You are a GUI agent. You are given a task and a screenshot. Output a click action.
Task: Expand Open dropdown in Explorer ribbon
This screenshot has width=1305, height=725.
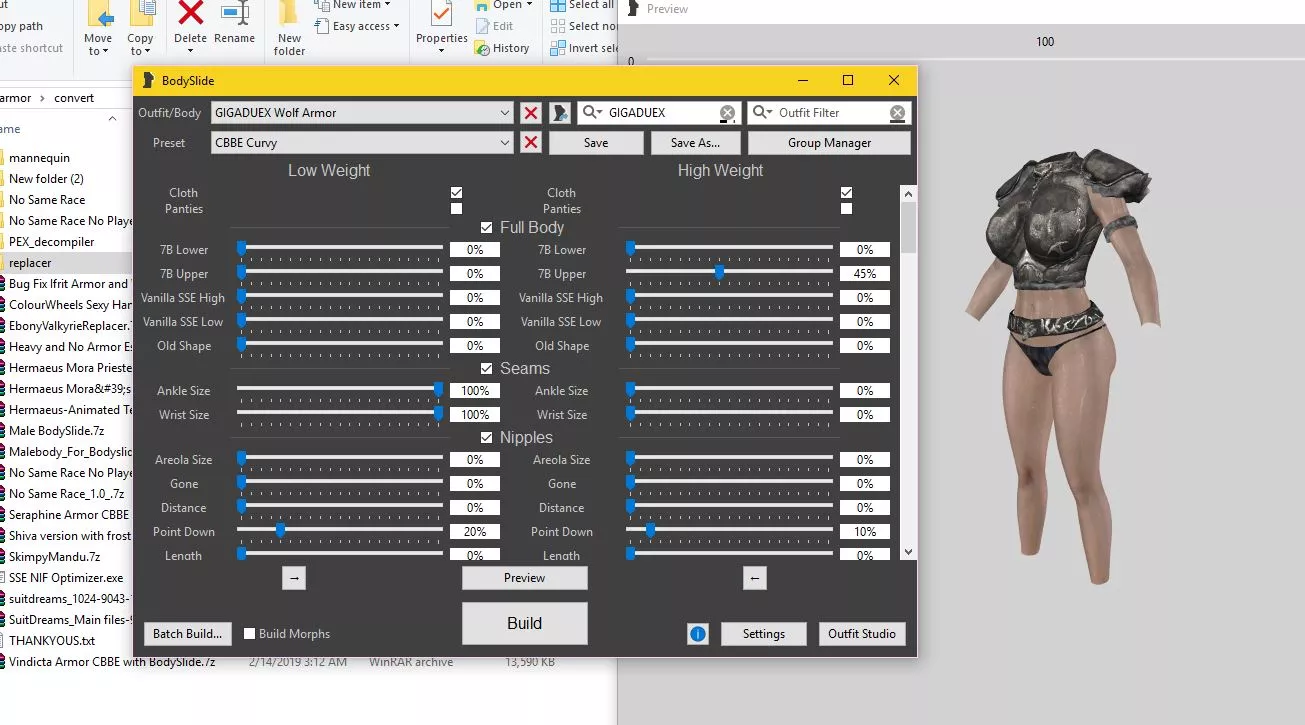click(x=529, y=5)
